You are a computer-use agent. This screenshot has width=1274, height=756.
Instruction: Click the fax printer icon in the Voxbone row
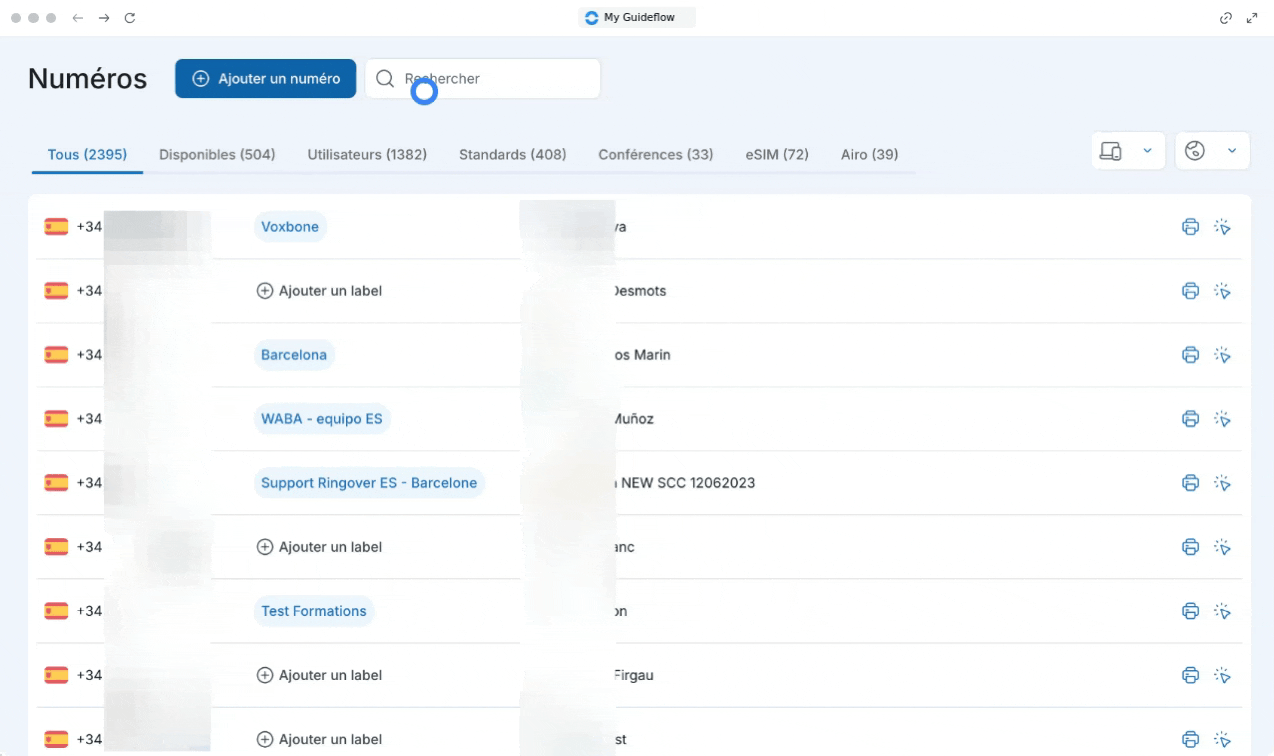(1190, 227)
